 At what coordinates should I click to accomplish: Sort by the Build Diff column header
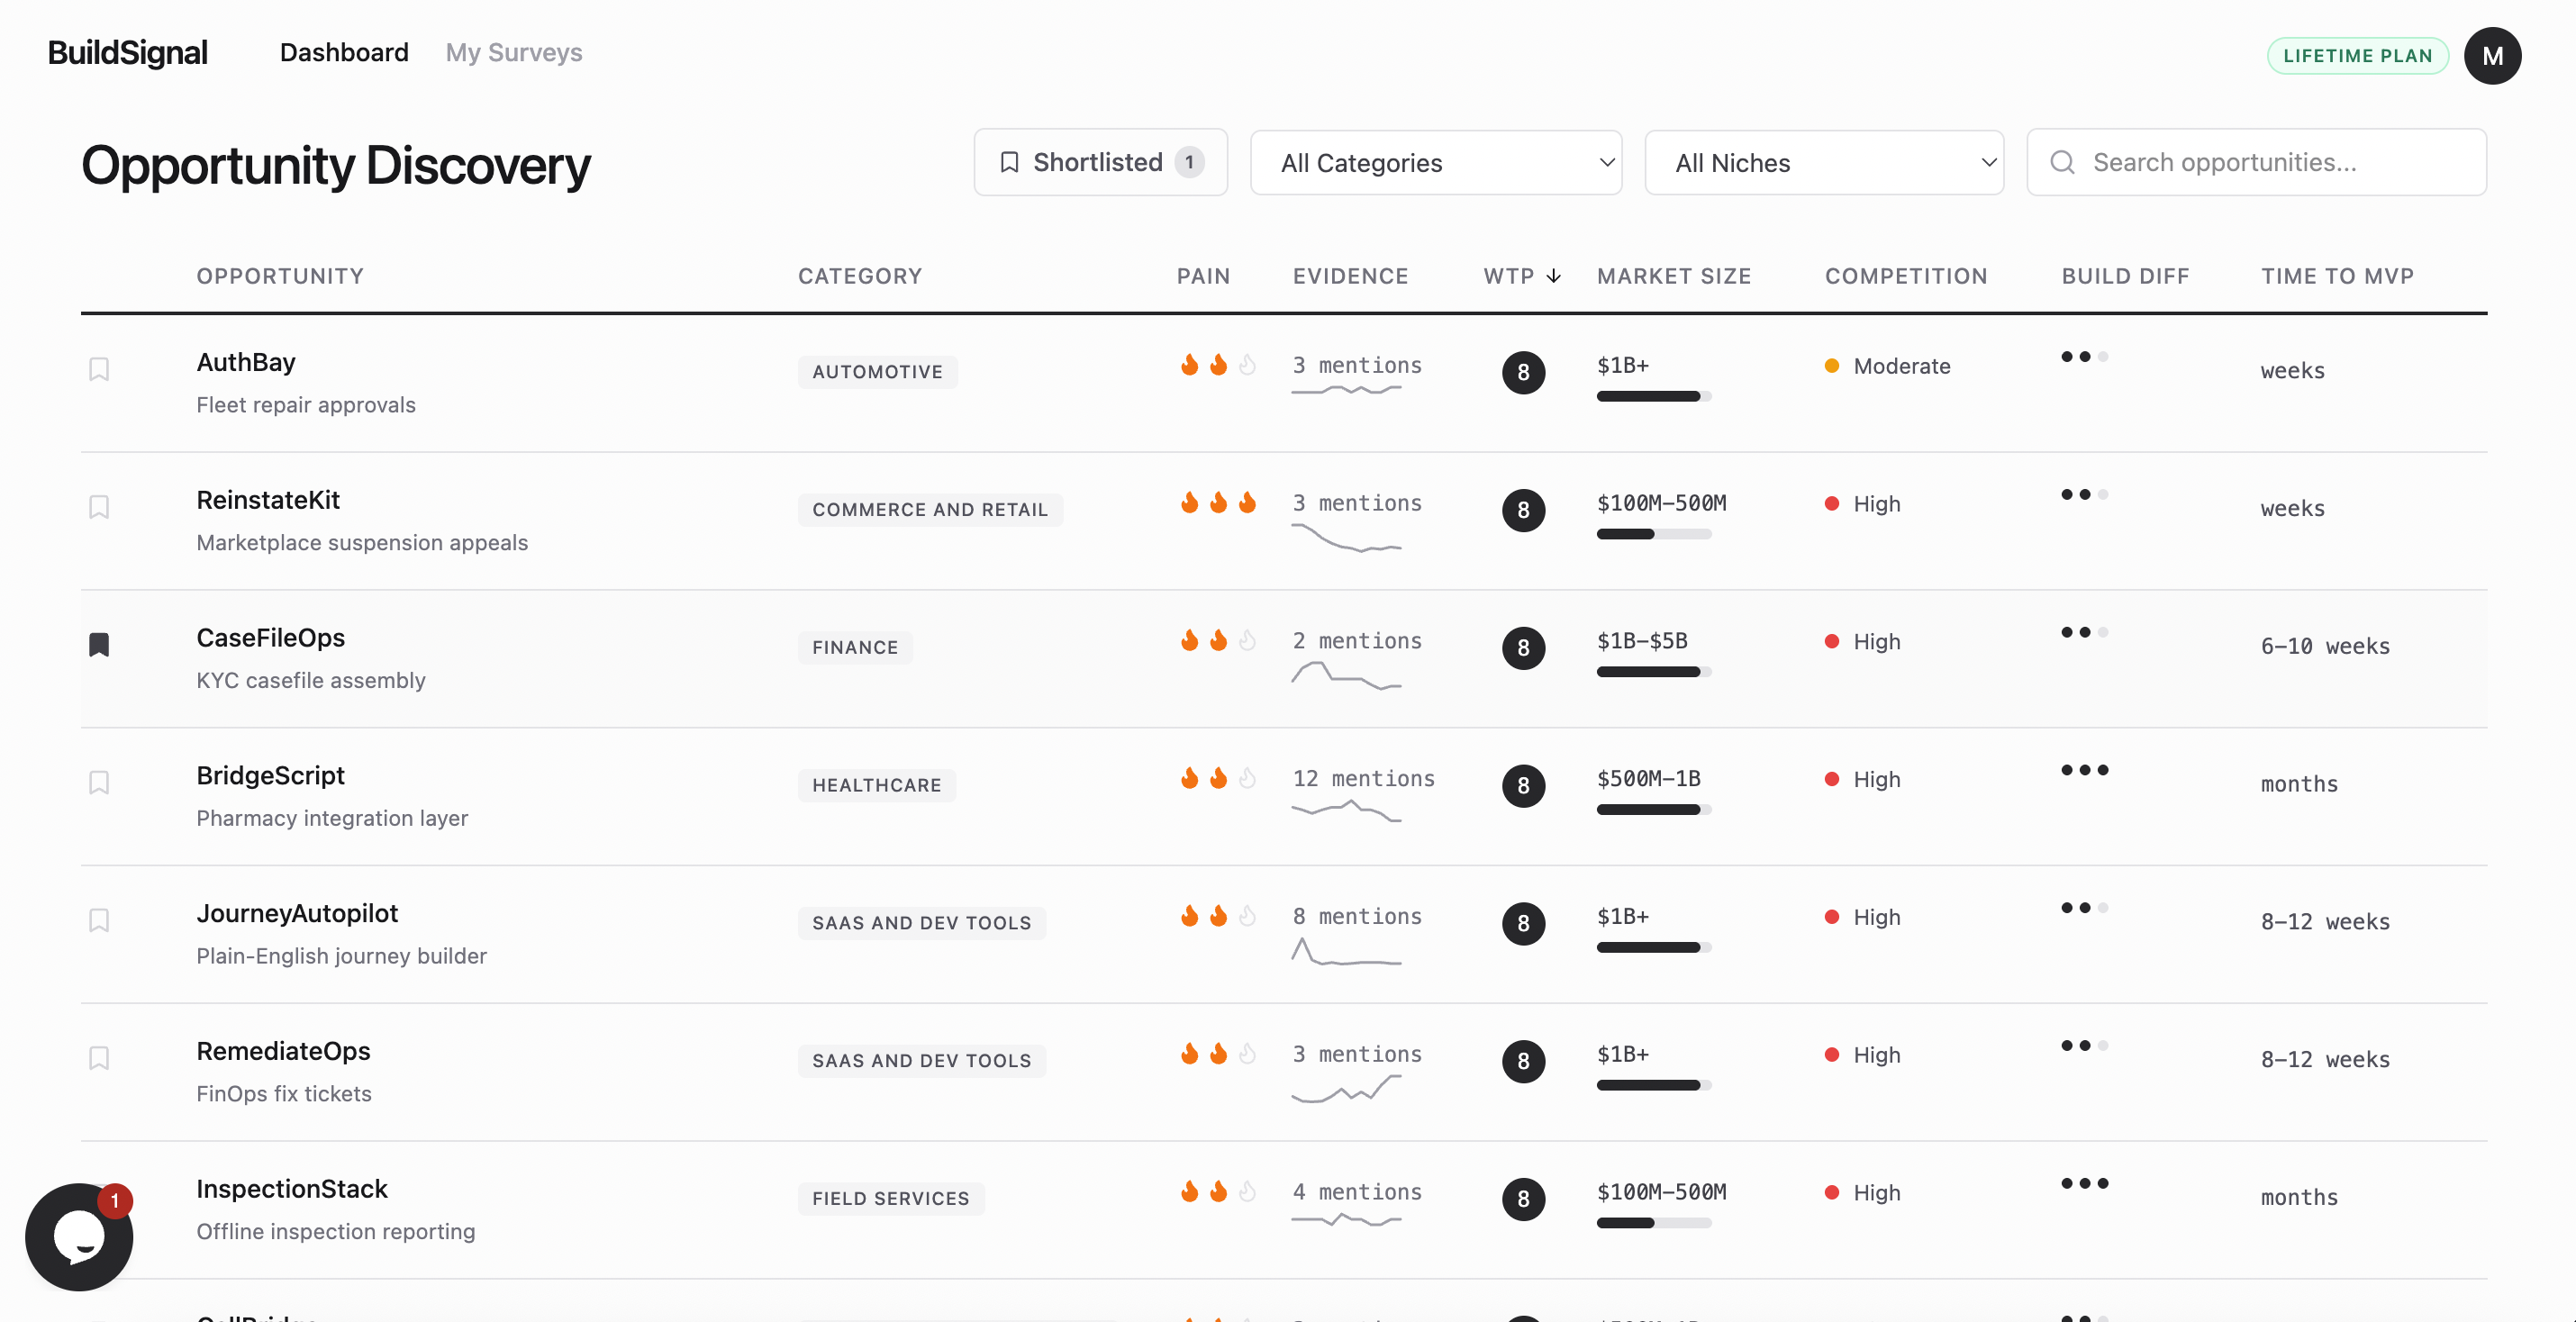pos(2125,276)
